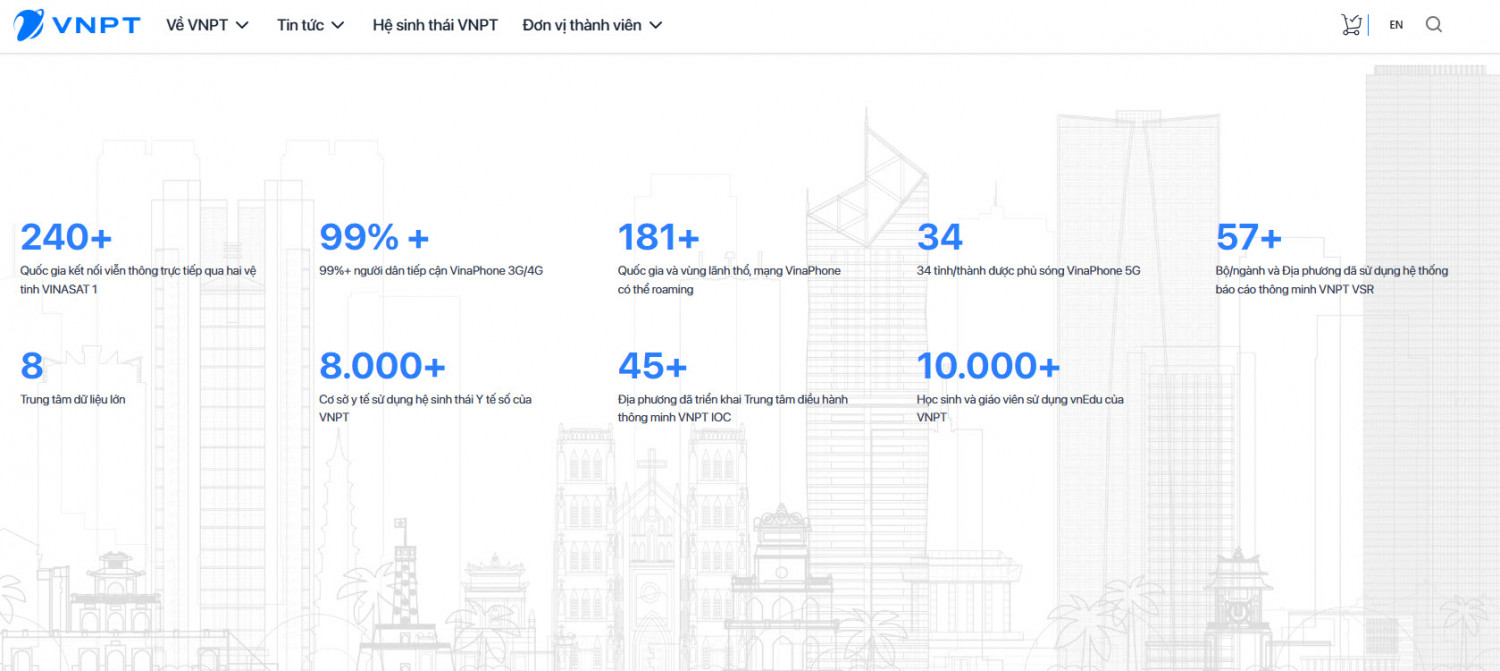Click the VNPT logo
Viewport: 1500px width, 671px height.
pyautogui.click(x=77, y=25)
